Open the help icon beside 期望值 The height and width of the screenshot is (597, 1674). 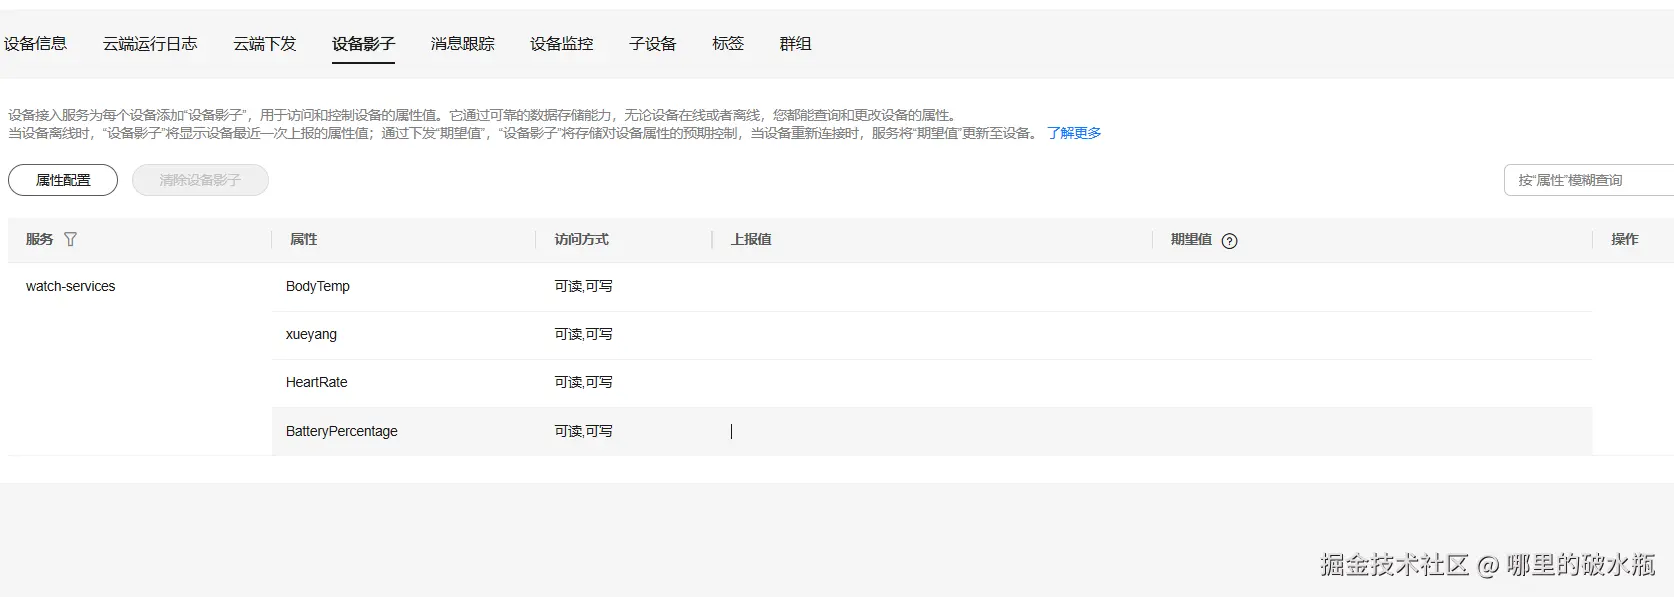1230,240
